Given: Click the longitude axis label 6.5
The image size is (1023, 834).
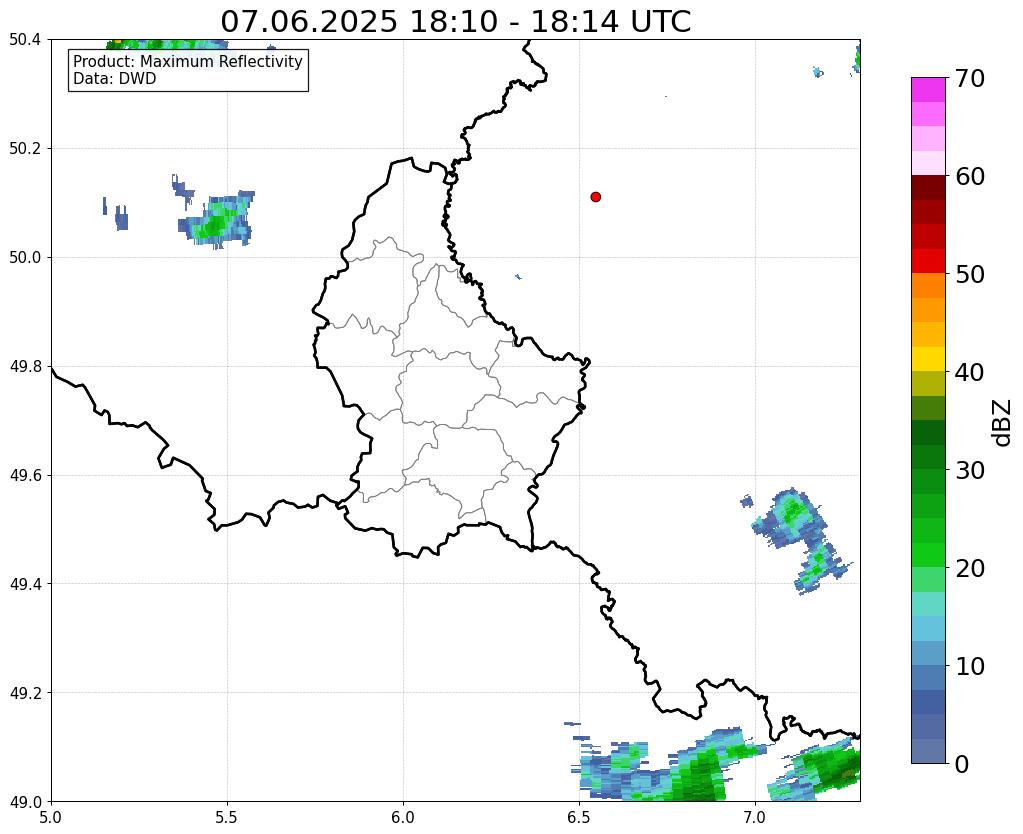Looking at the screenshot, I should coord(579,818).
